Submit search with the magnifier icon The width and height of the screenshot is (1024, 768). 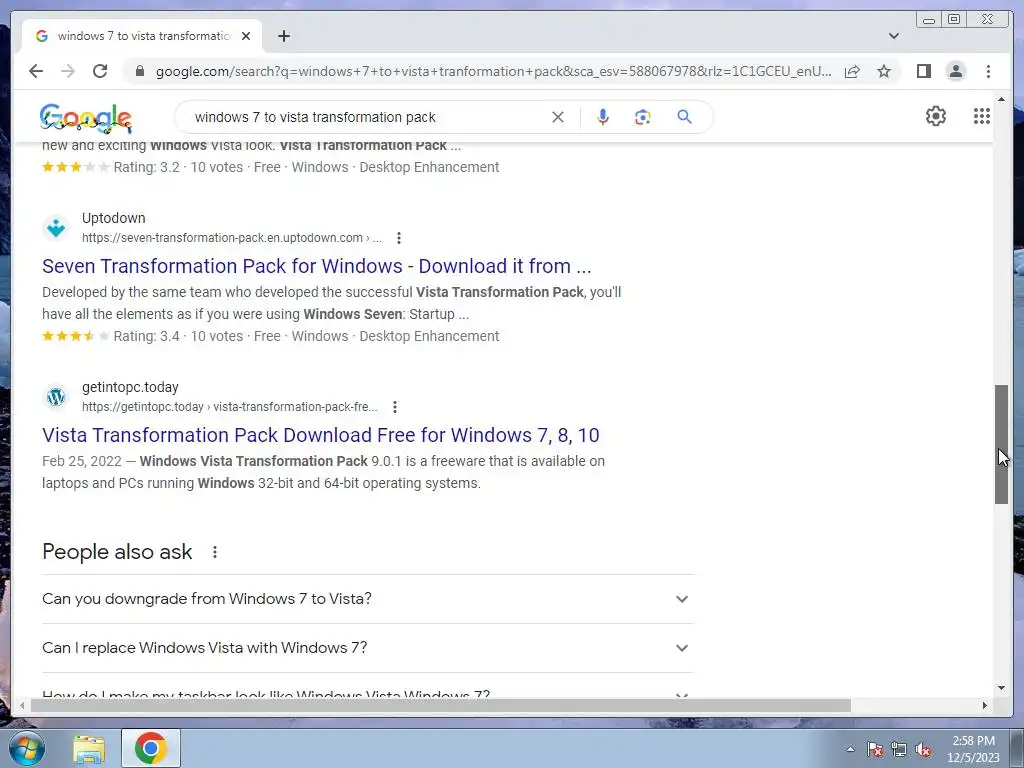tap(684, 117)
